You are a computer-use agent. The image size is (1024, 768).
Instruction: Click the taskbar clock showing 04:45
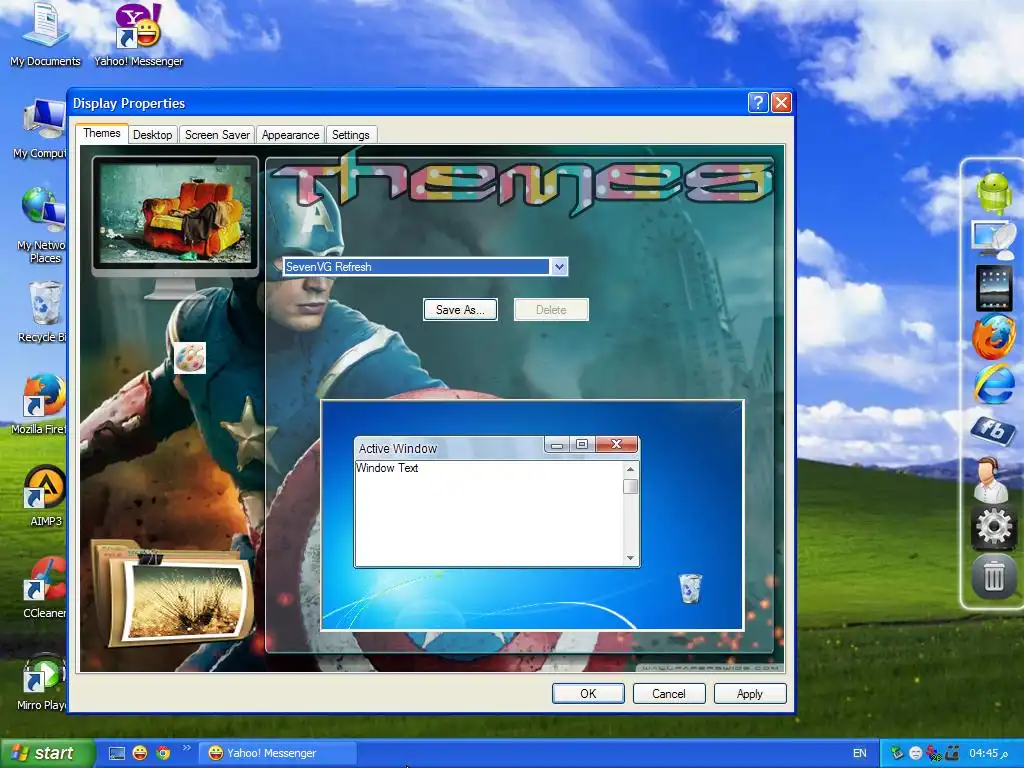[x=988, y=753]
